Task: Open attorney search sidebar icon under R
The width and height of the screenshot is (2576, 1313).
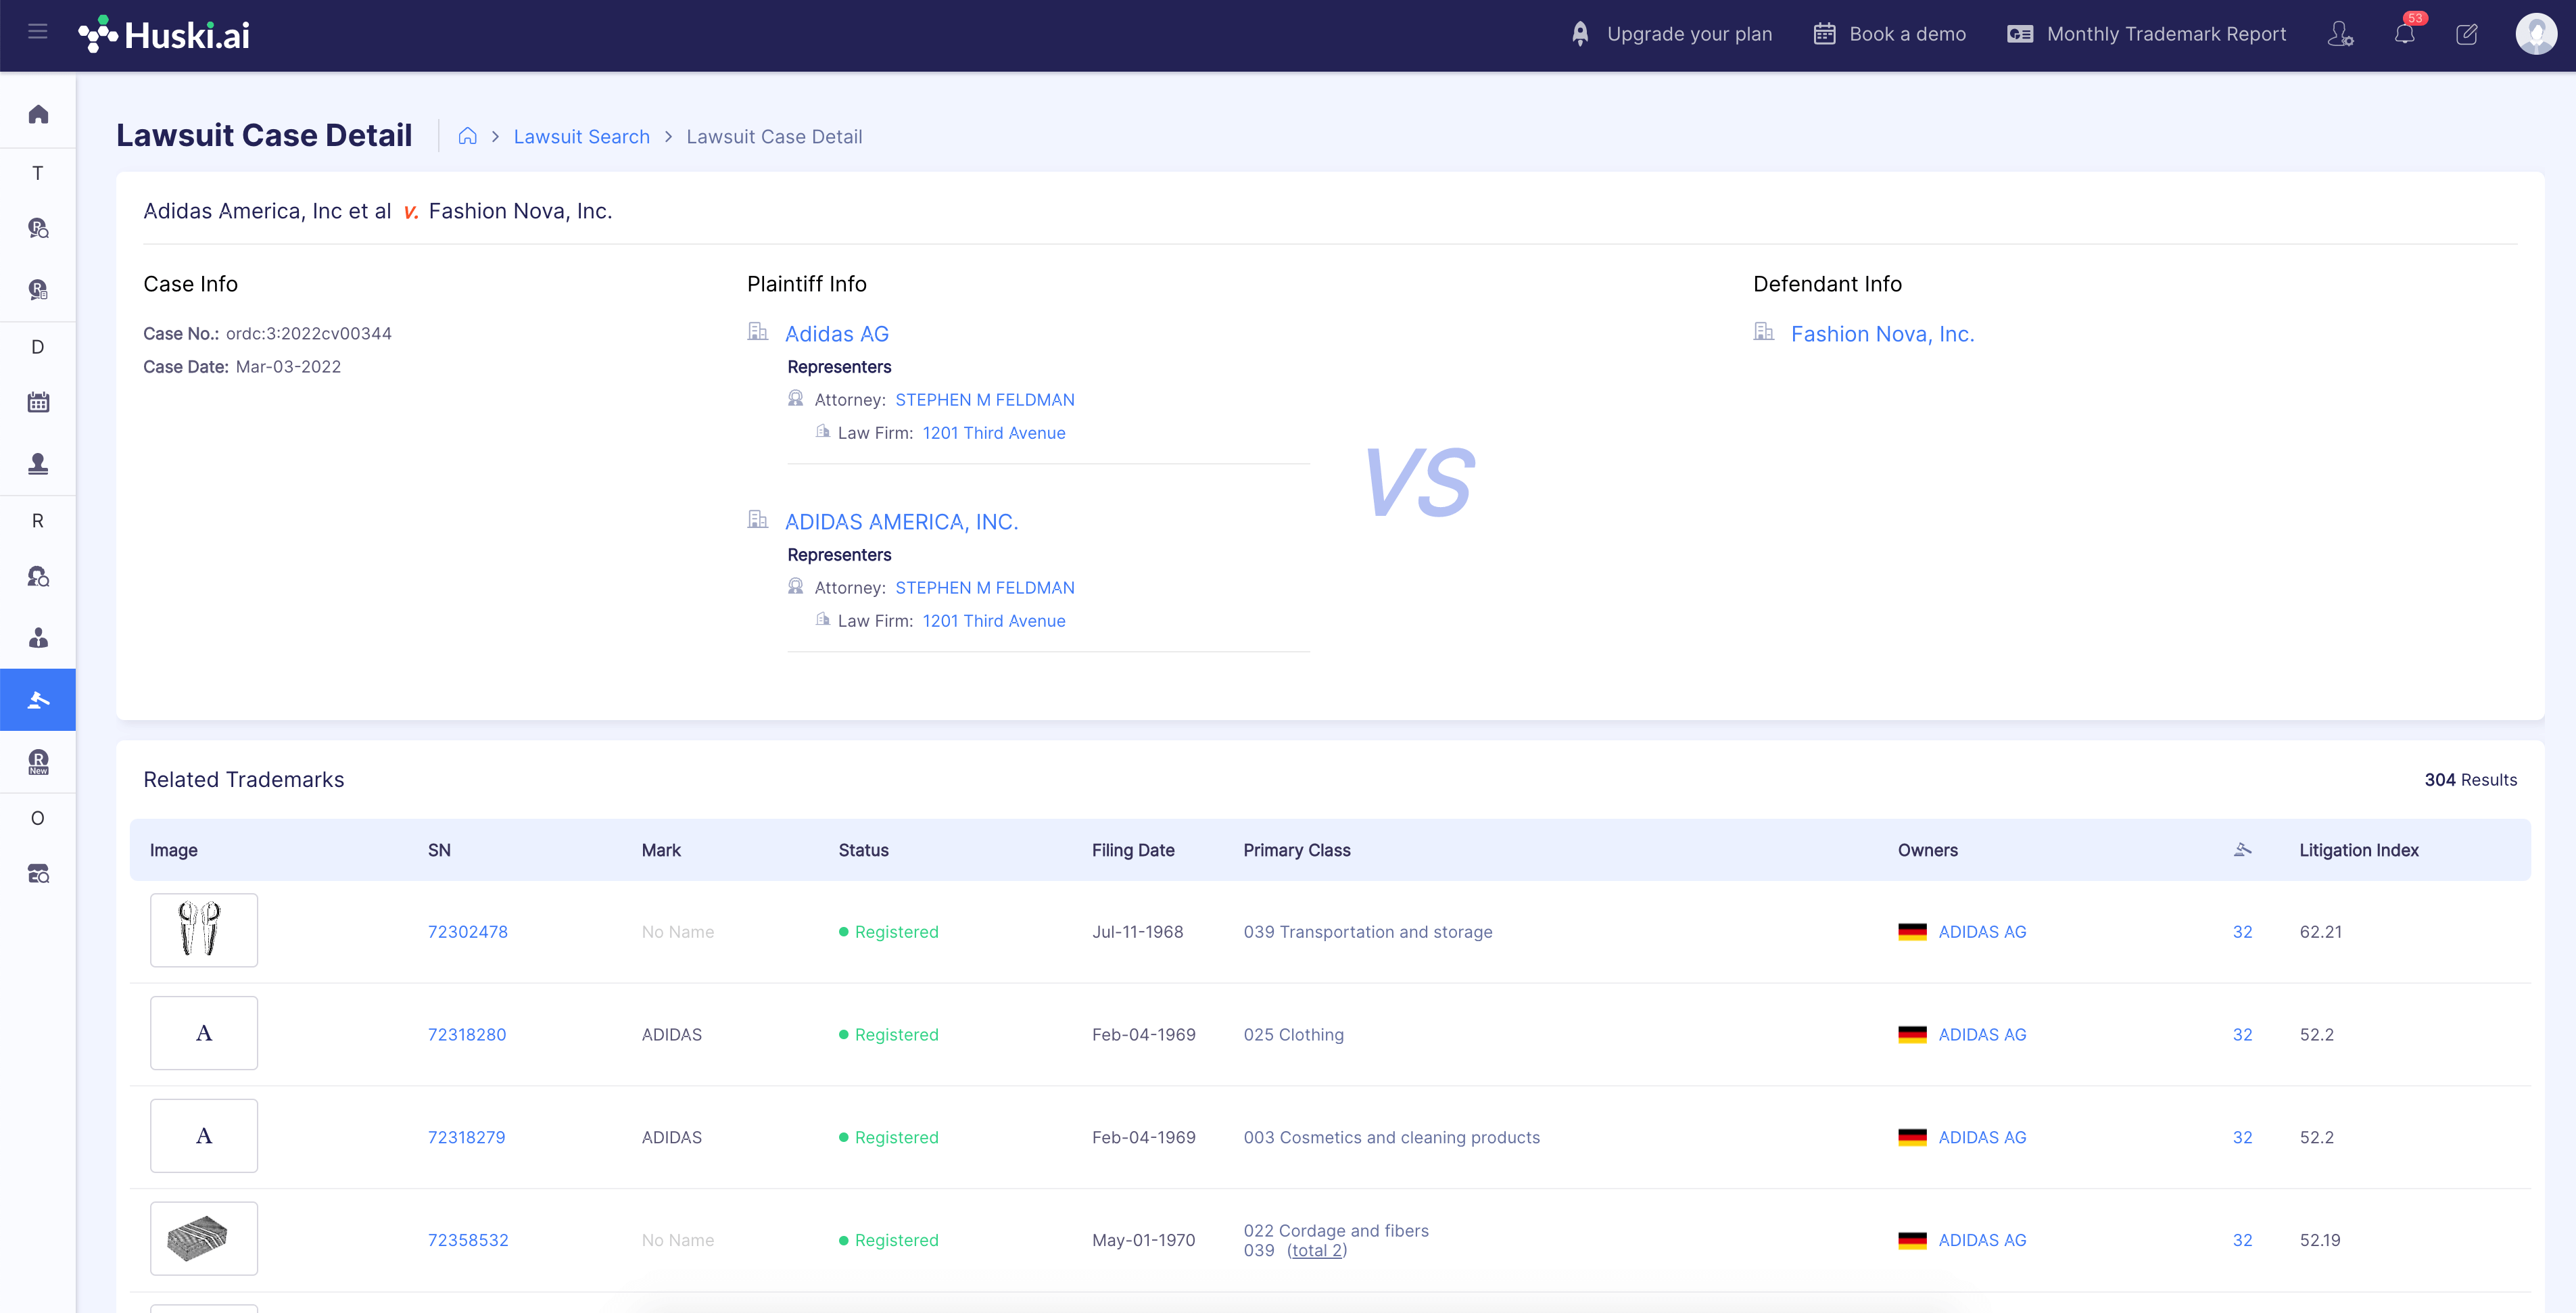Action: tap(38, 577)
